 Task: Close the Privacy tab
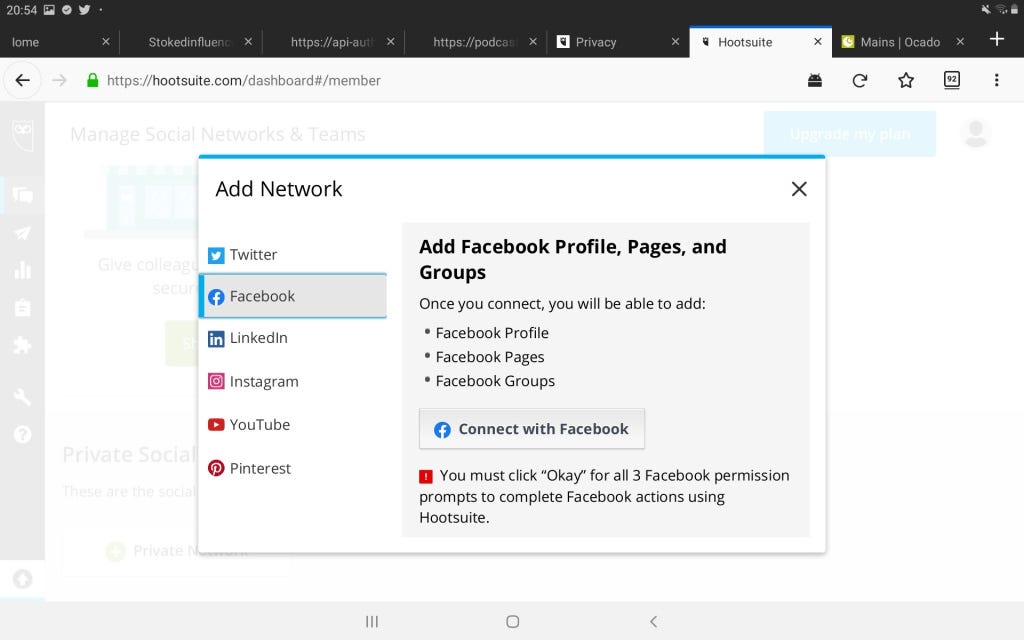(x=675, y=42)
